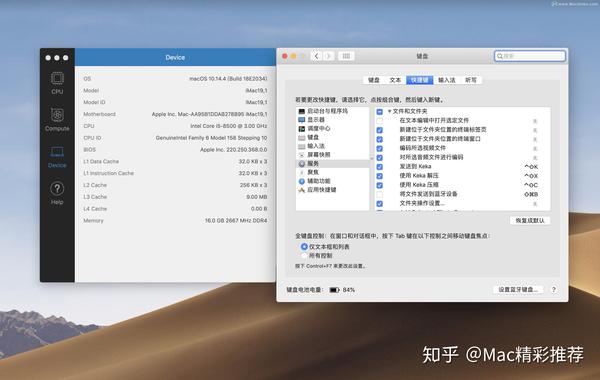The width and height of the screenshot is (600, 380).
Task: Choose the 仅文本框和列表 radio option
Action: 304,247
